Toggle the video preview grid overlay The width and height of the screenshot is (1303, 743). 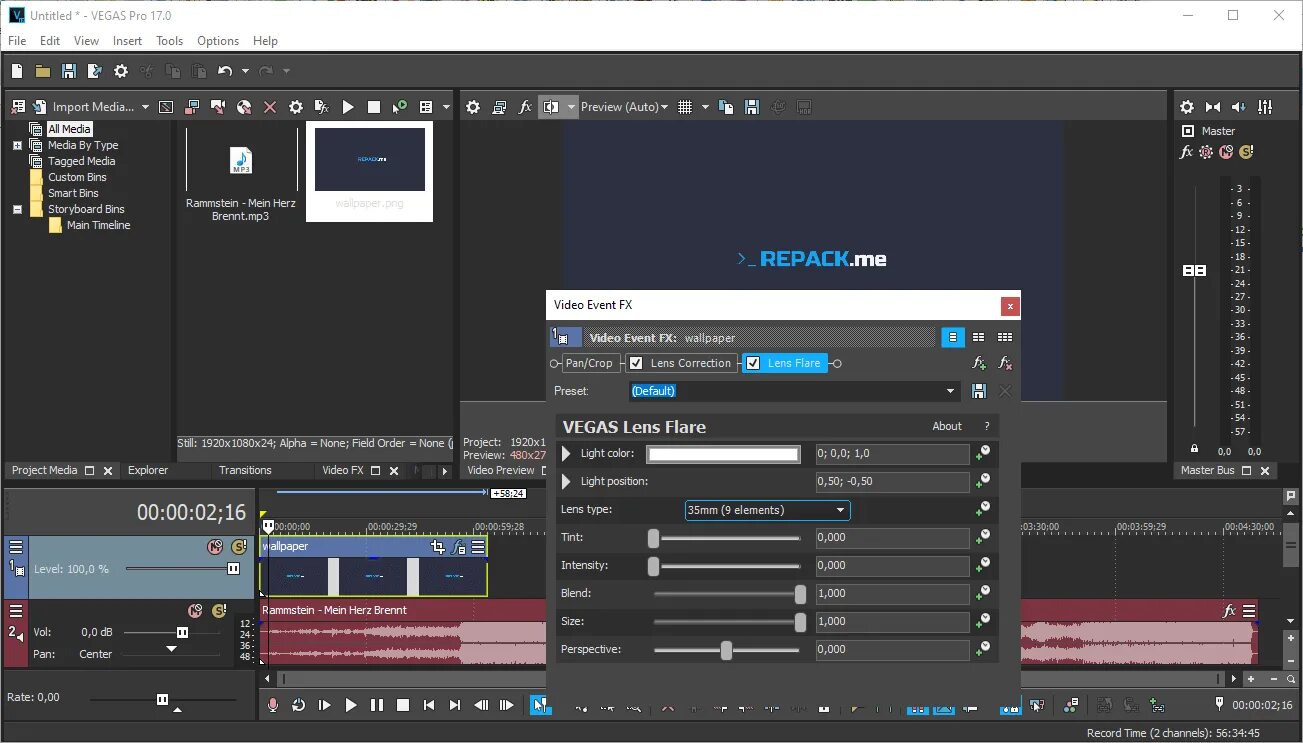686,106
